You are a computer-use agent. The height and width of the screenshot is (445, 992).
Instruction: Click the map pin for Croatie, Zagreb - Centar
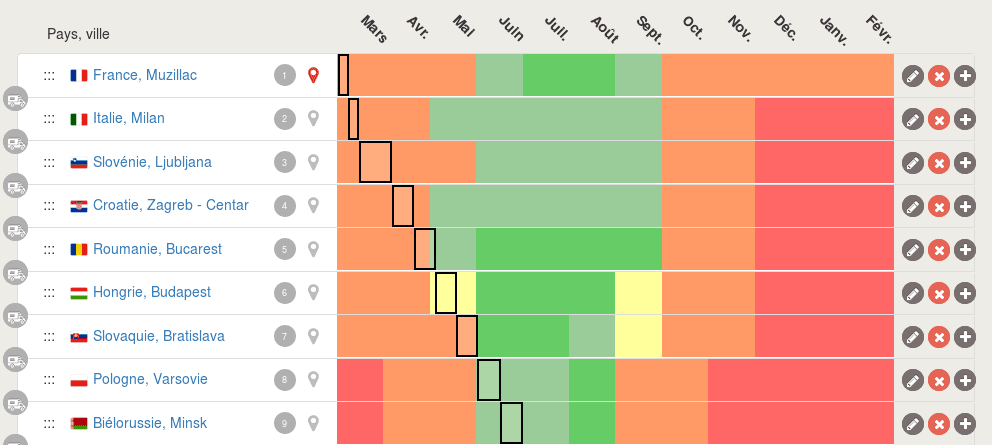click(x=313, y=205)
